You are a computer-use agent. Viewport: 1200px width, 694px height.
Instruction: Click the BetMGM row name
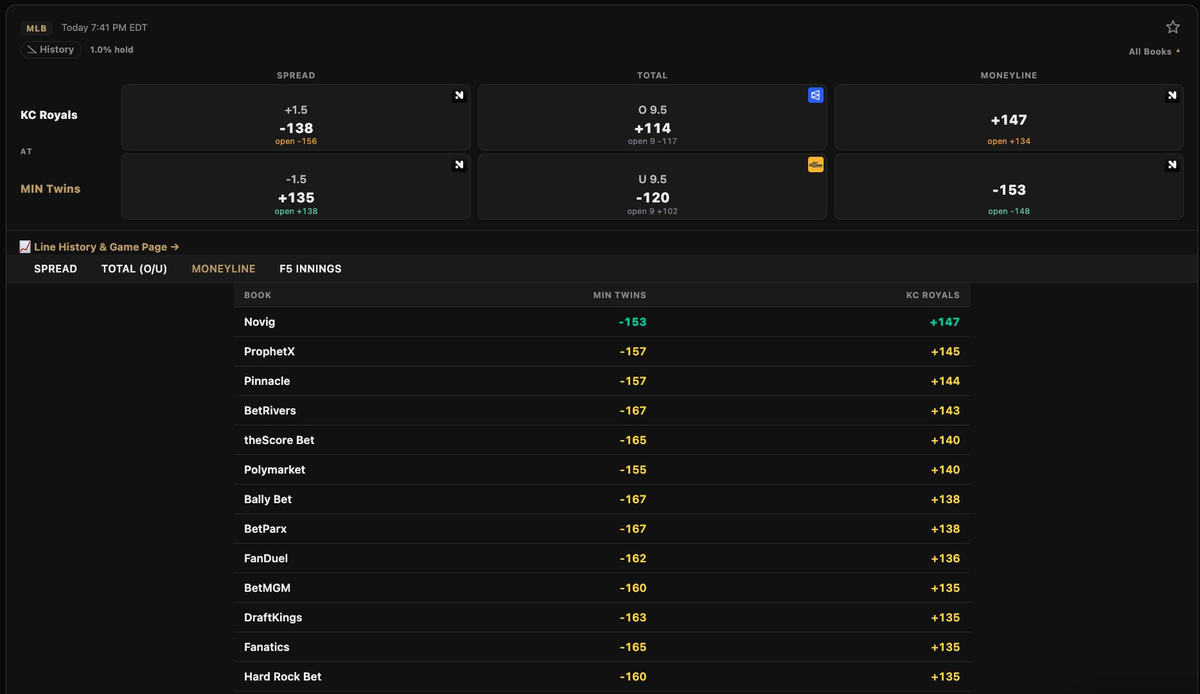pos(267,588)
